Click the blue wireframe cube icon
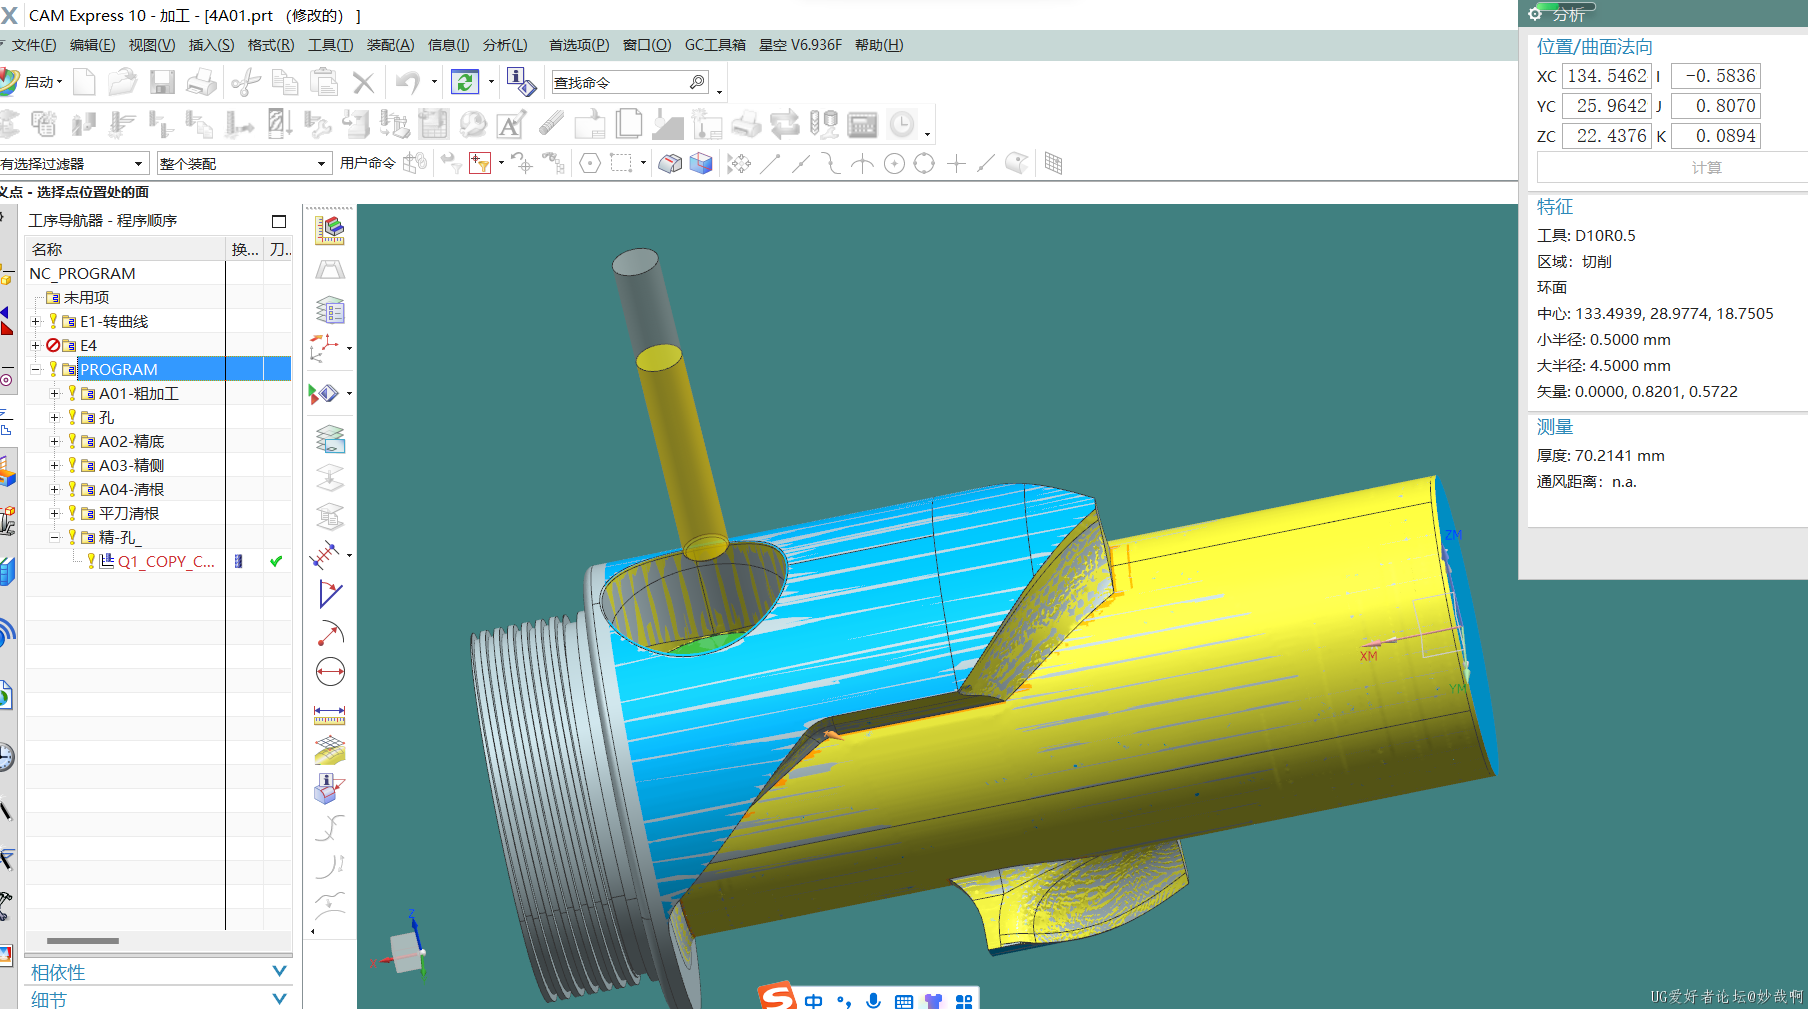The height and width of the screenshot is (1009, 1808). [x=701, y=163]
